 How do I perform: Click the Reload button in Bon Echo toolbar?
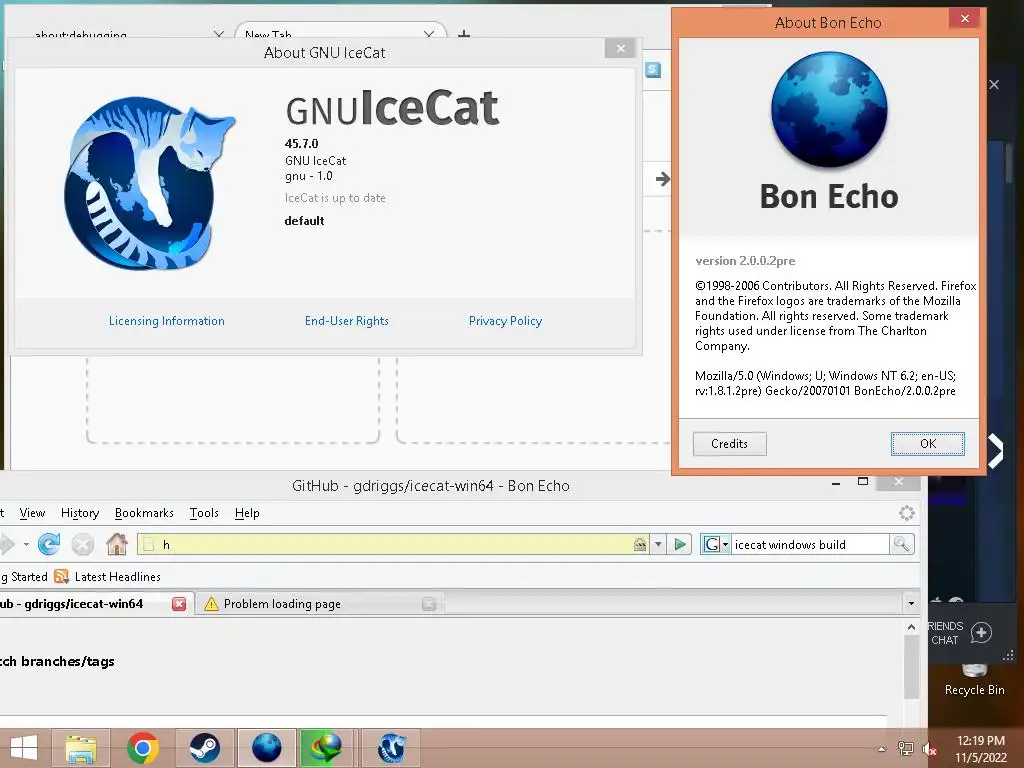tap(49, 544)
